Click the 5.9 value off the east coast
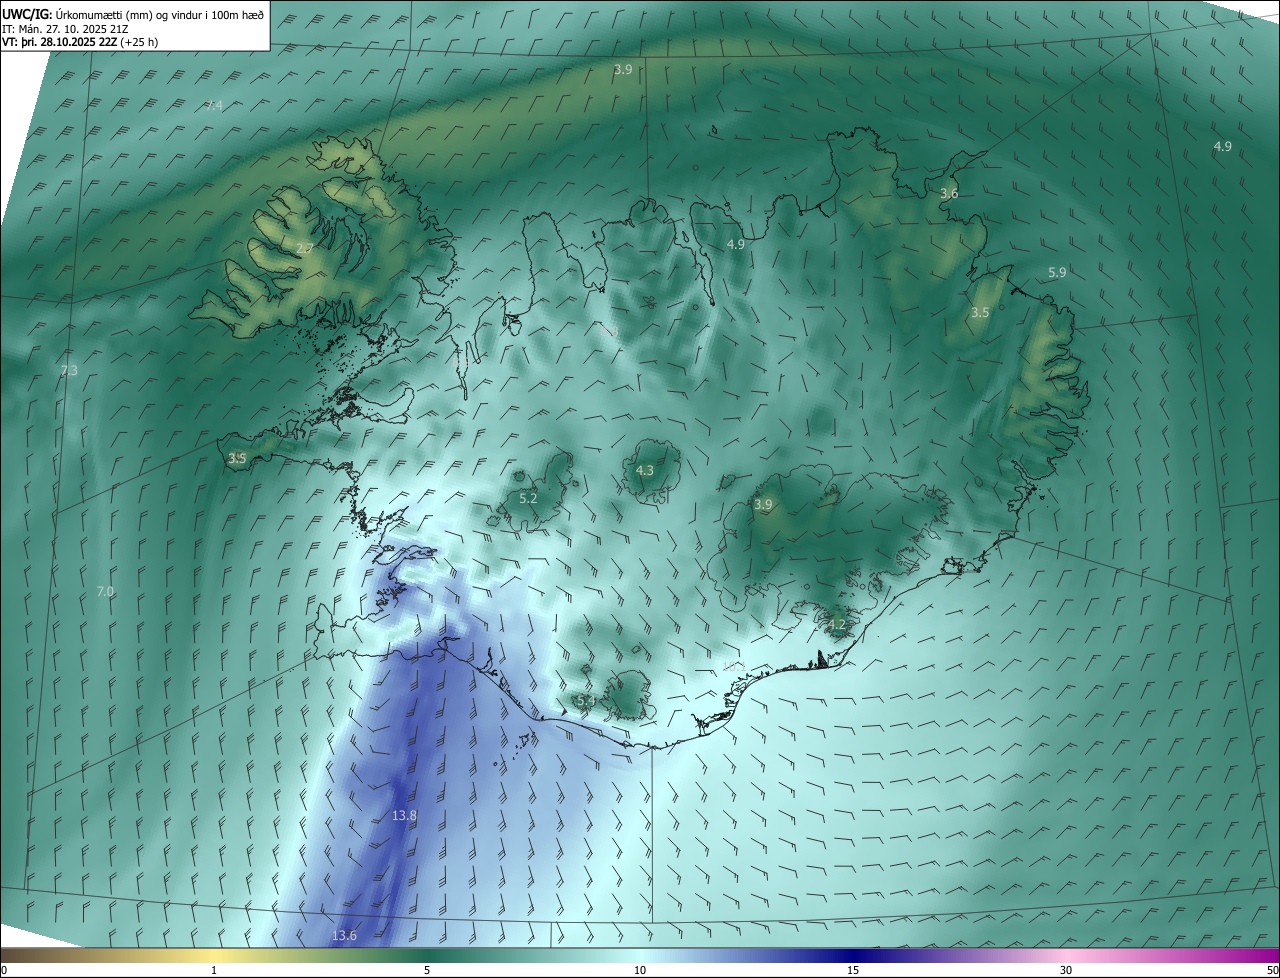The width and height of the screenshot is (1280, 978). (x=1057, y=272)
